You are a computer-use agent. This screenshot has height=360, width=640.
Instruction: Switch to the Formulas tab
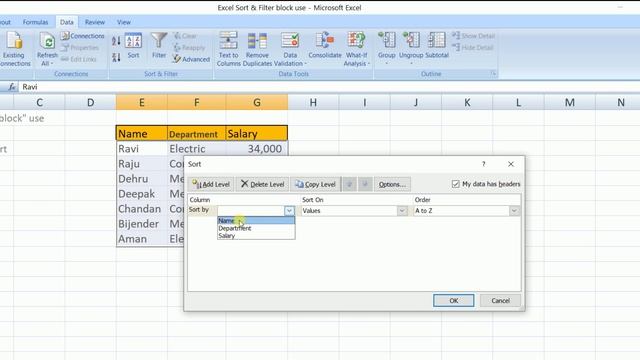[x=35, y=22]
